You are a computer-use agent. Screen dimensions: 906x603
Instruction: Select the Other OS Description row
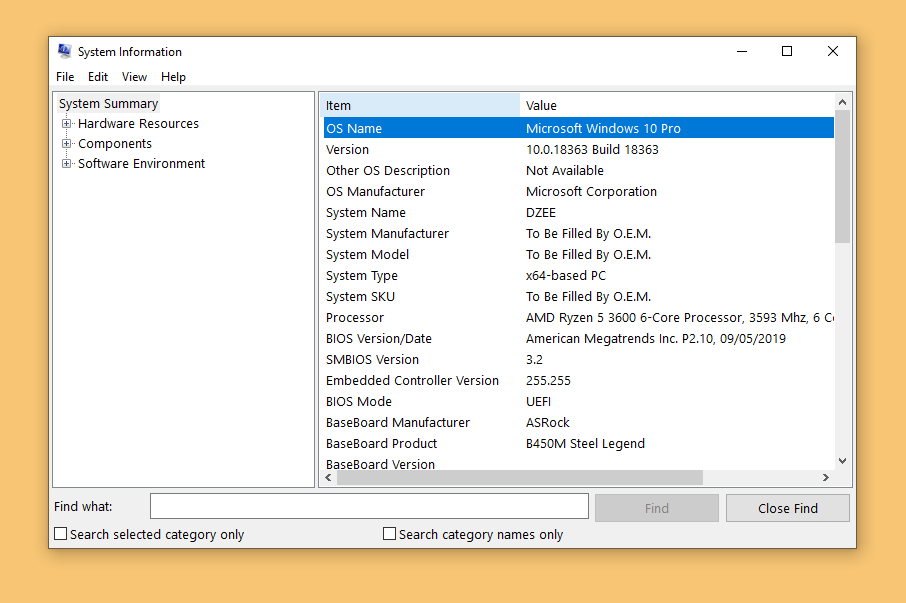point(578,170)
